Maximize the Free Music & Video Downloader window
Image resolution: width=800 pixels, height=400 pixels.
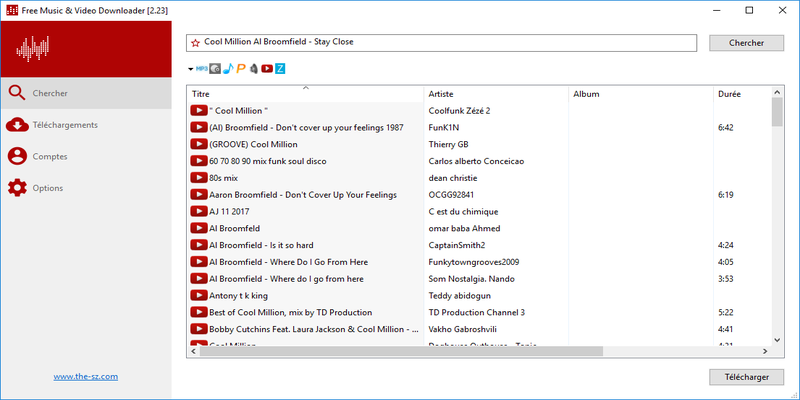coord(749,10)
